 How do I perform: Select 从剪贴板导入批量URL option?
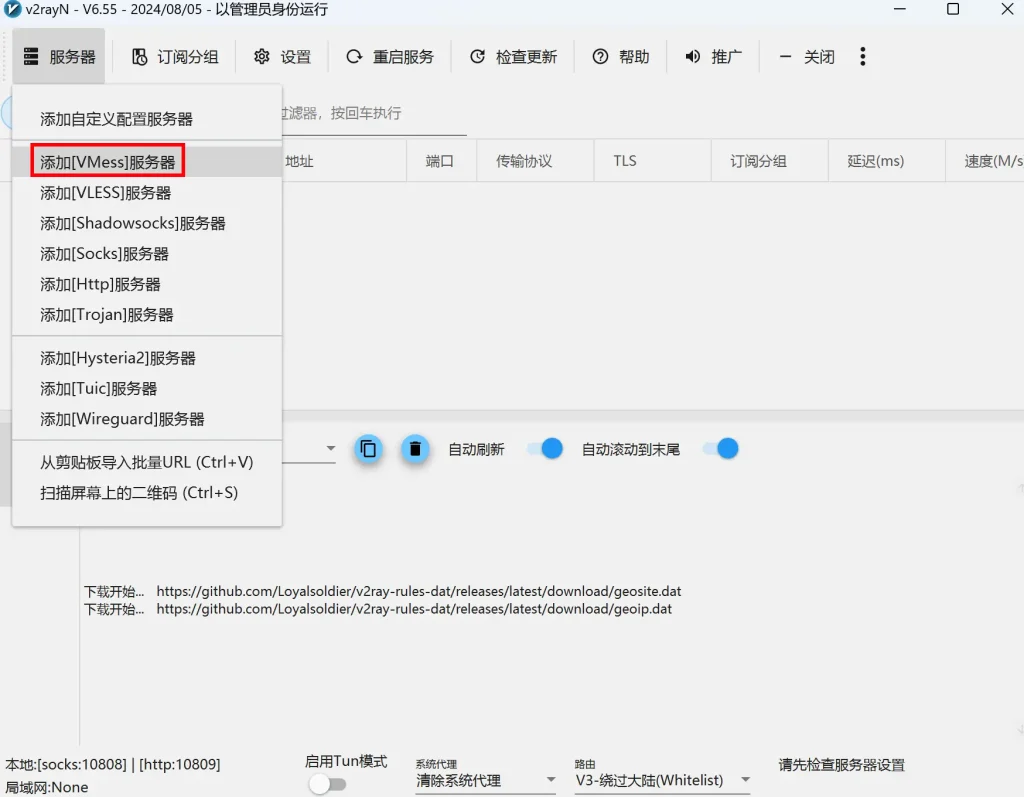coord(147,461)
